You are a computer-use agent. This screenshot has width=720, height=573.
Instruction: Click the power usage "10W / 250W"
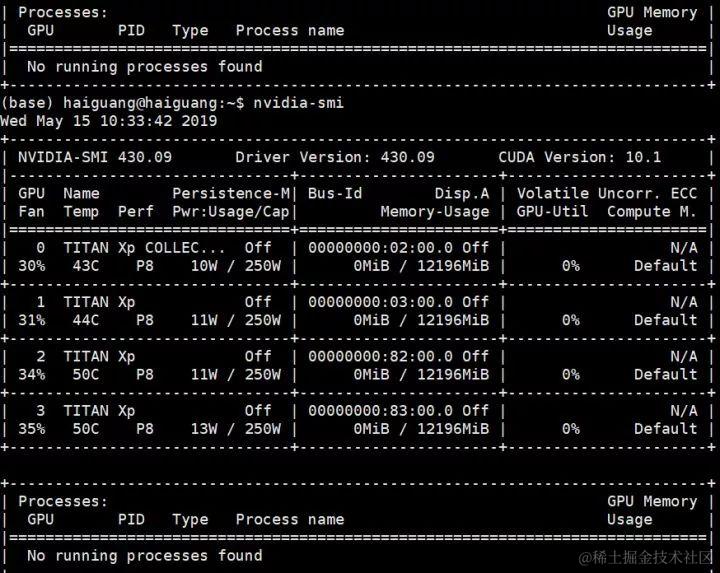[236, 266]
